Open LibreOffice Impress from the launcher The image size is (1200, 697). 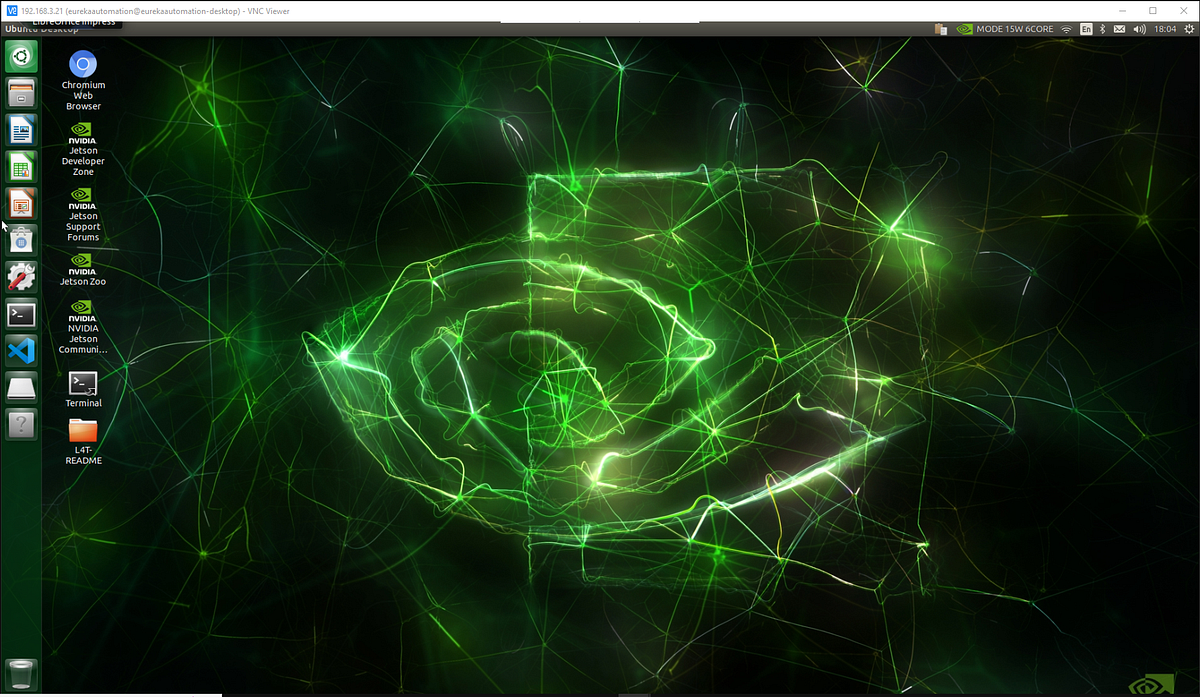point(21,203)
